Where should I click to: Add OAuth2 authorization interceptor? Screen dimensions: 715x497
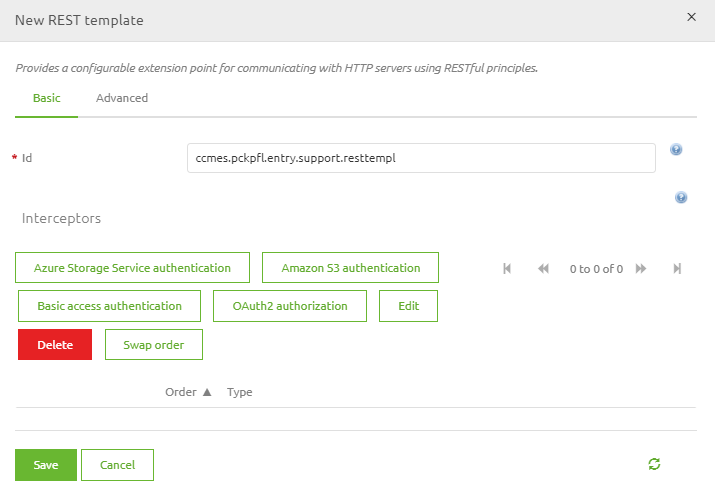click(290, 306)
